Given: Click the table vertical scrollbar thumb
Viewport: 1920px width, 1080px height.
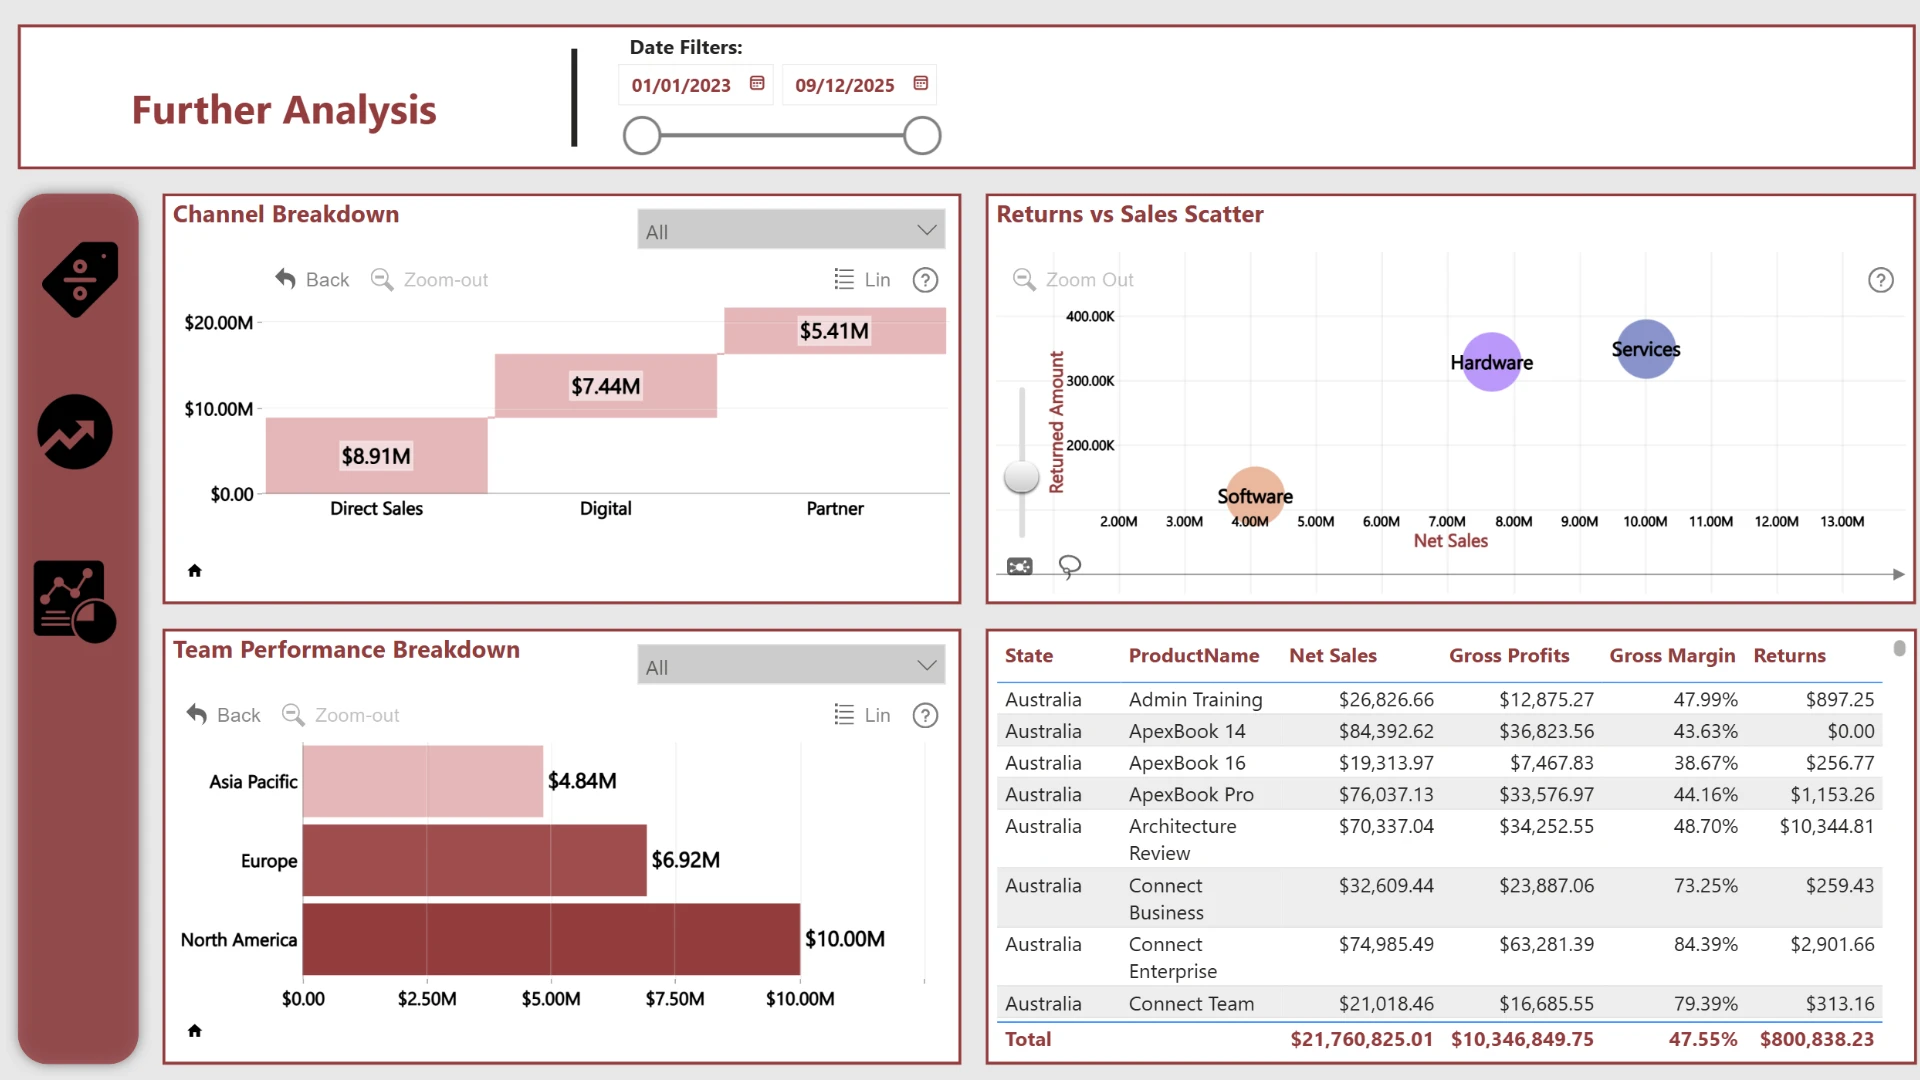Looking at the screenshot, I should click(x=1899, y=648).
